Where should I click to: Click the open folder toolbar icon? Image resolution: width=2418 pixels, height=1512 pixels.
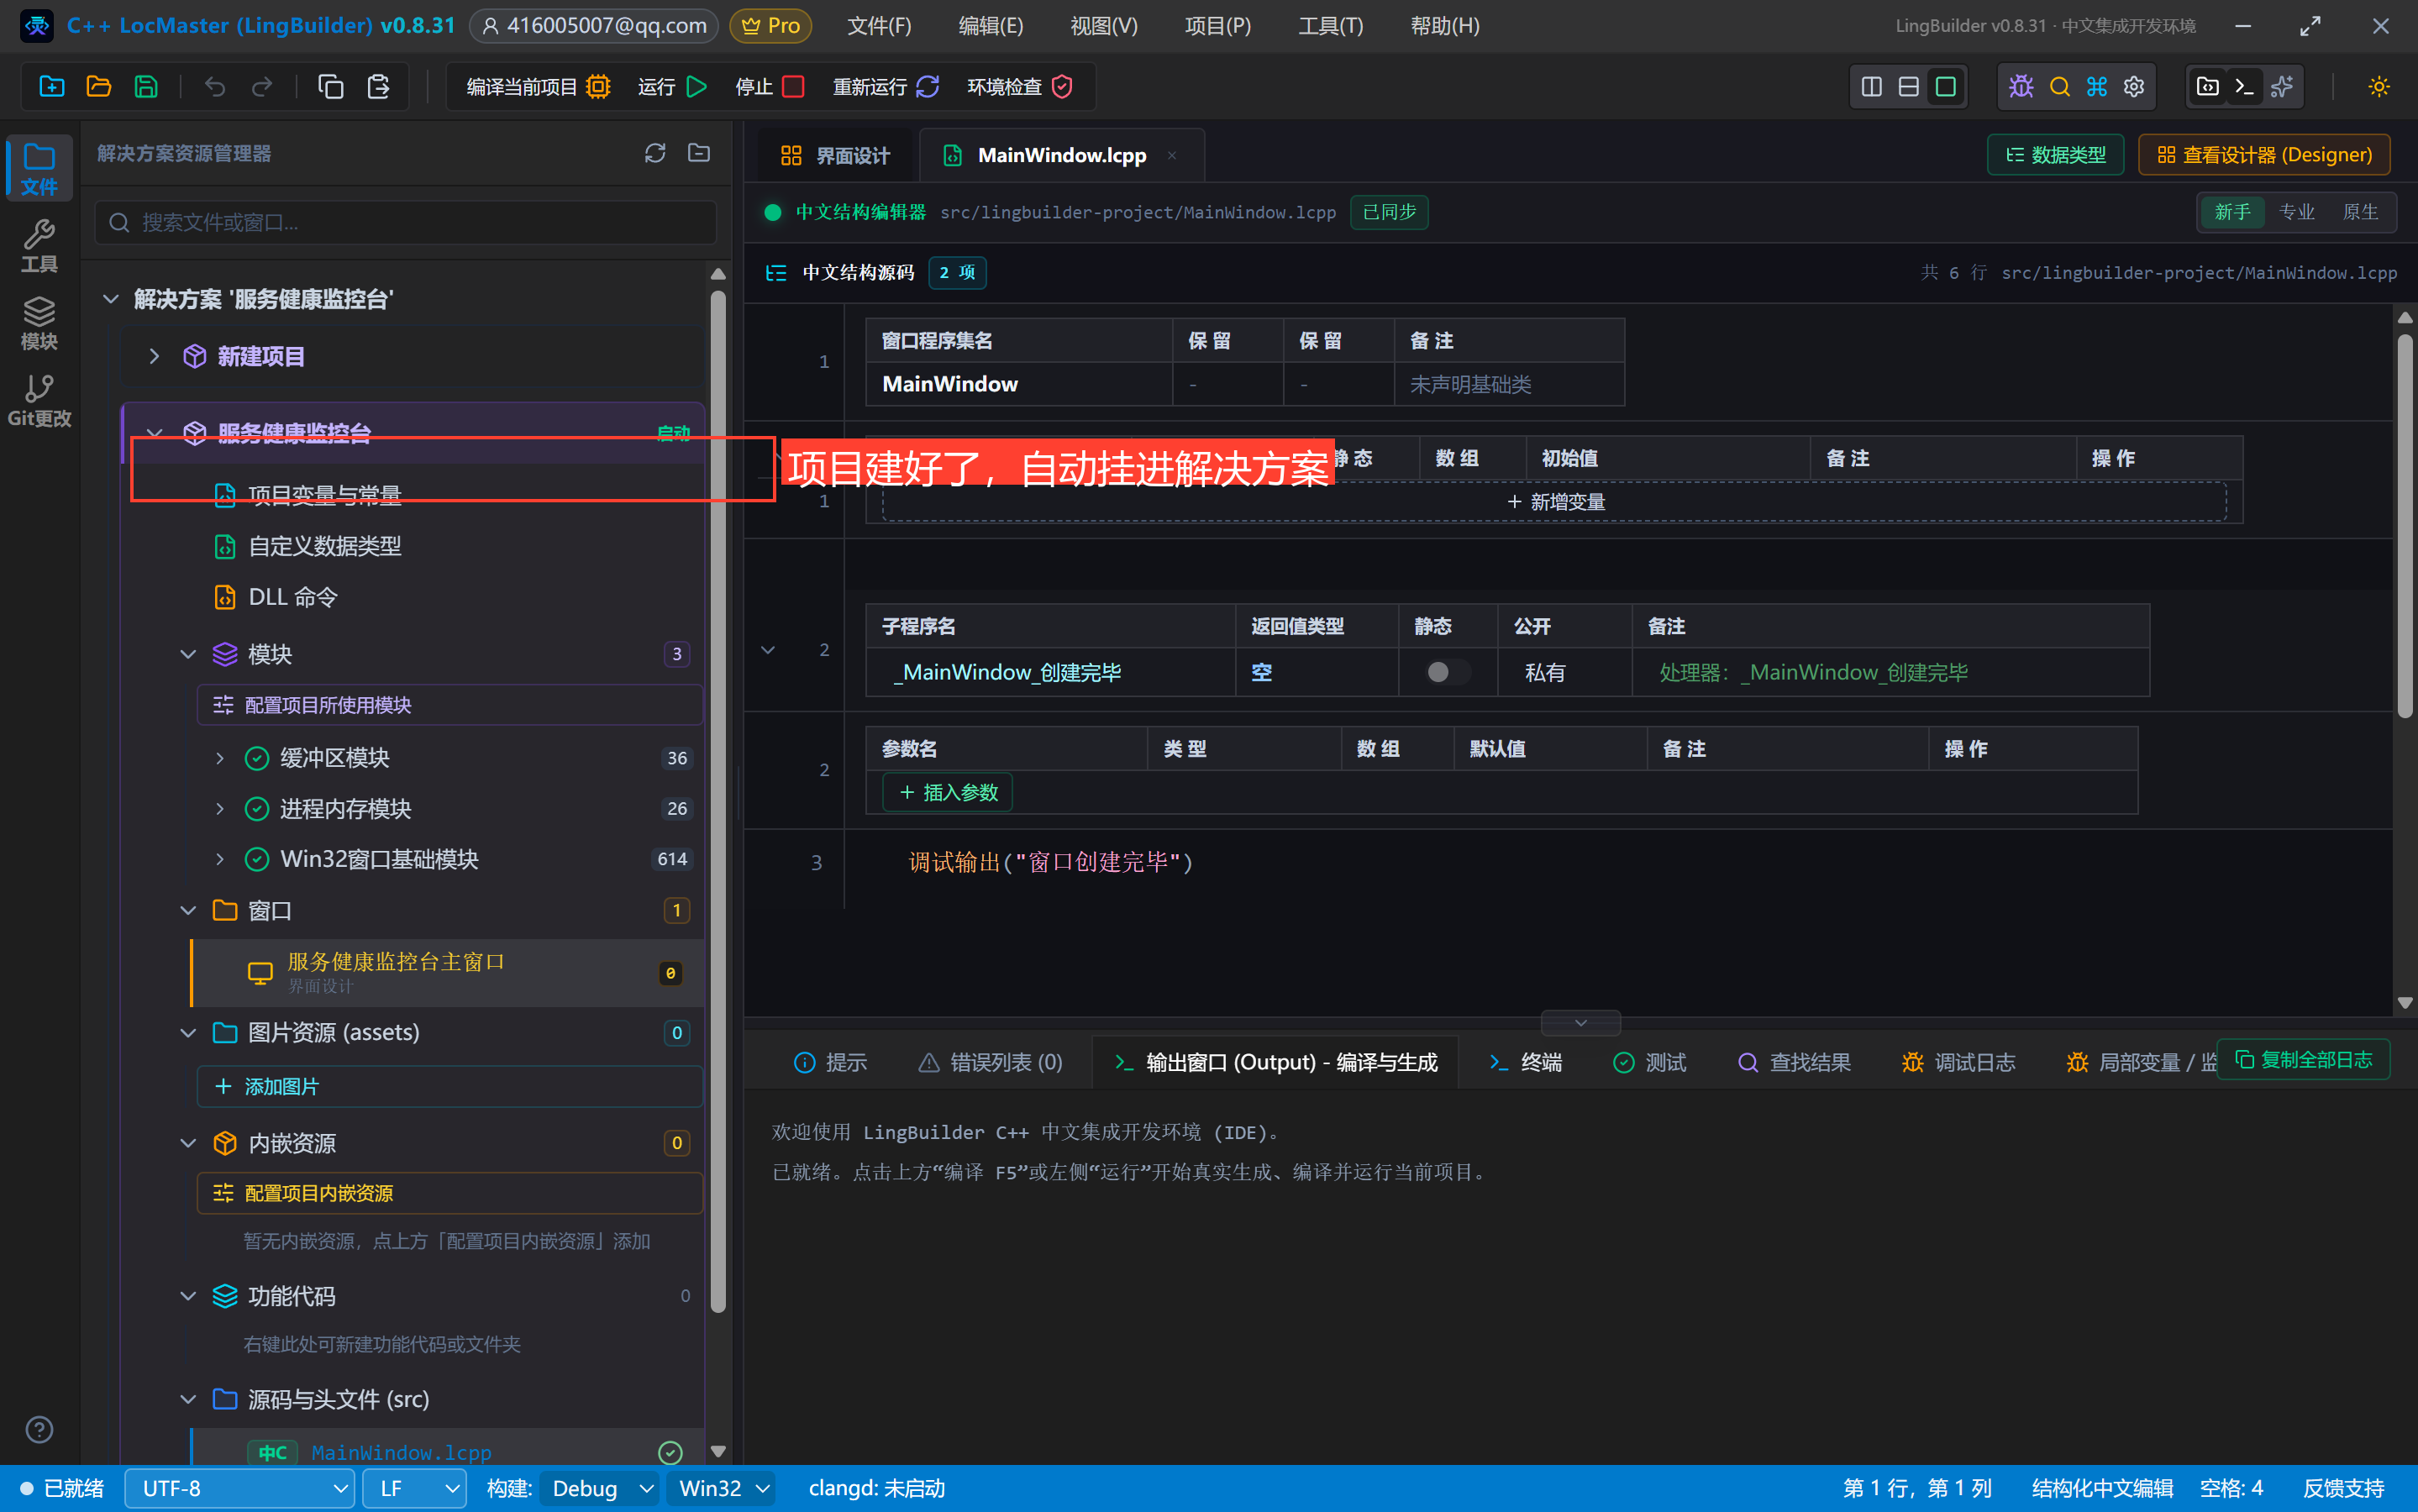[98, 87]
